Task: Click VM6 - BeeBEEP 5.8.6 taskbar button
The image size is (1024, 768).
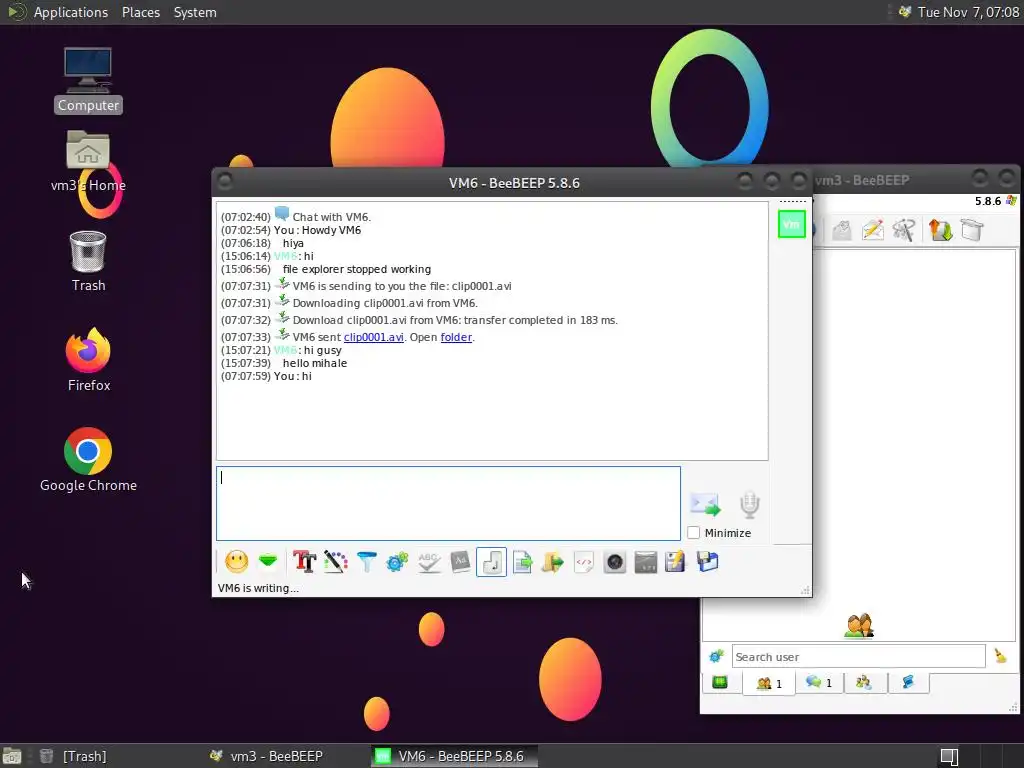Action: 453,756
